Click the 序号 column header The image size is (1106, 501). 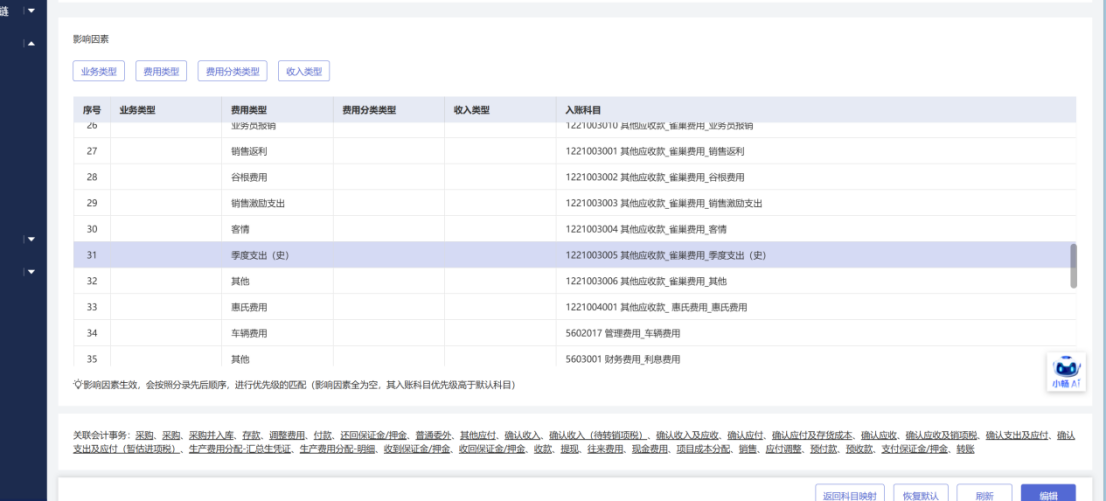coord(92,110)
